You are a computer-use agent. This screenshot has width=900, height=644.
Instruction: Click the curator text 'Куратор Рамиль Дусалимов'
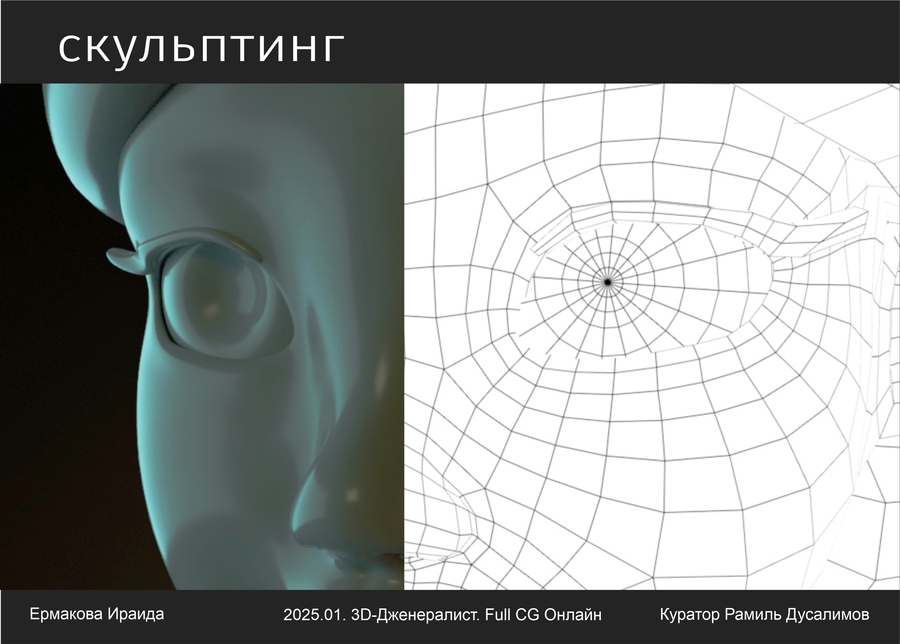(x=765, y=614)
